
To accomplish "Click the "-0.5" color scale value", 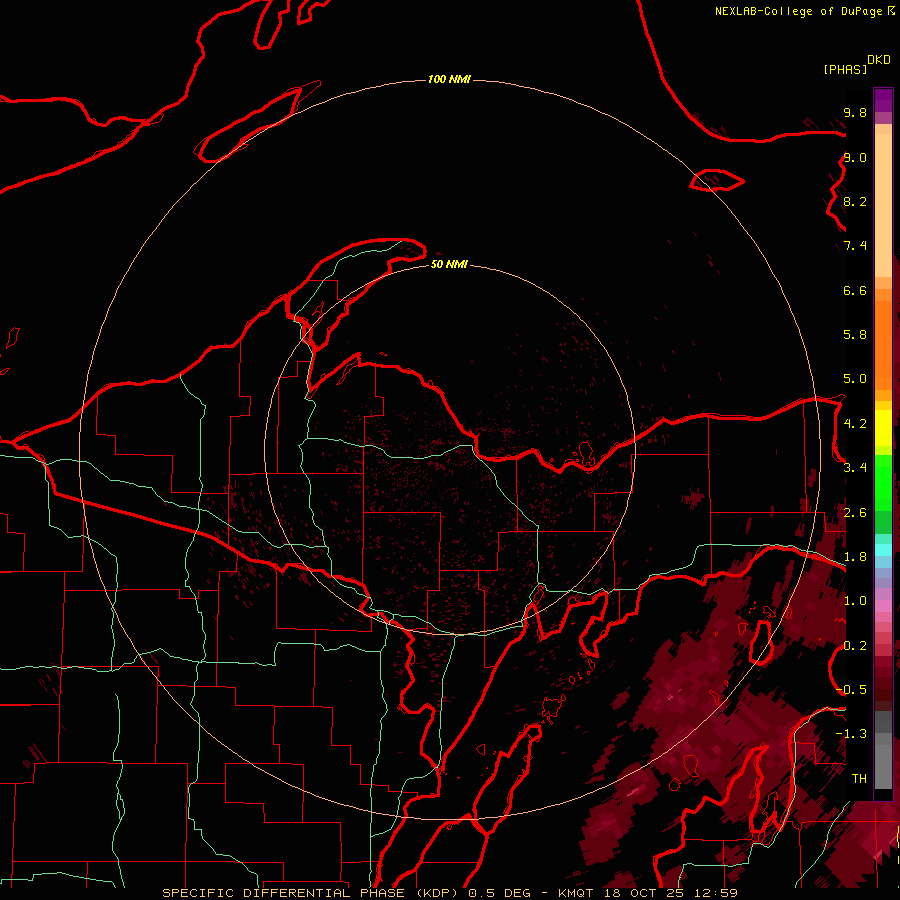I will click(x=851, y=690).
